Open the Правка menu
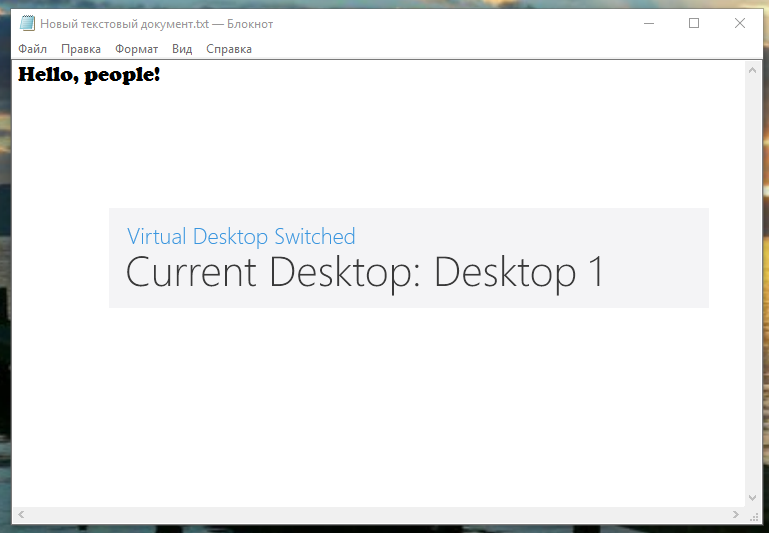The width and height of the screenshot is (769, 533). 81,49
